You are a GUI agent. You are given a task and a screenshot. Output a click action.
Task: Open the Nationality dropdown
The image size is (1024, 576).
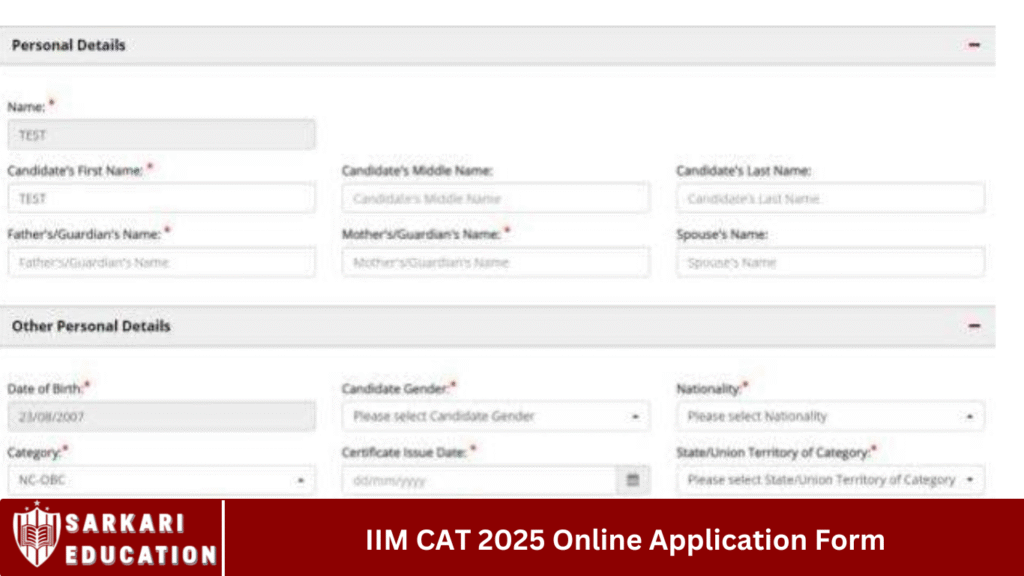coord(830,416)
